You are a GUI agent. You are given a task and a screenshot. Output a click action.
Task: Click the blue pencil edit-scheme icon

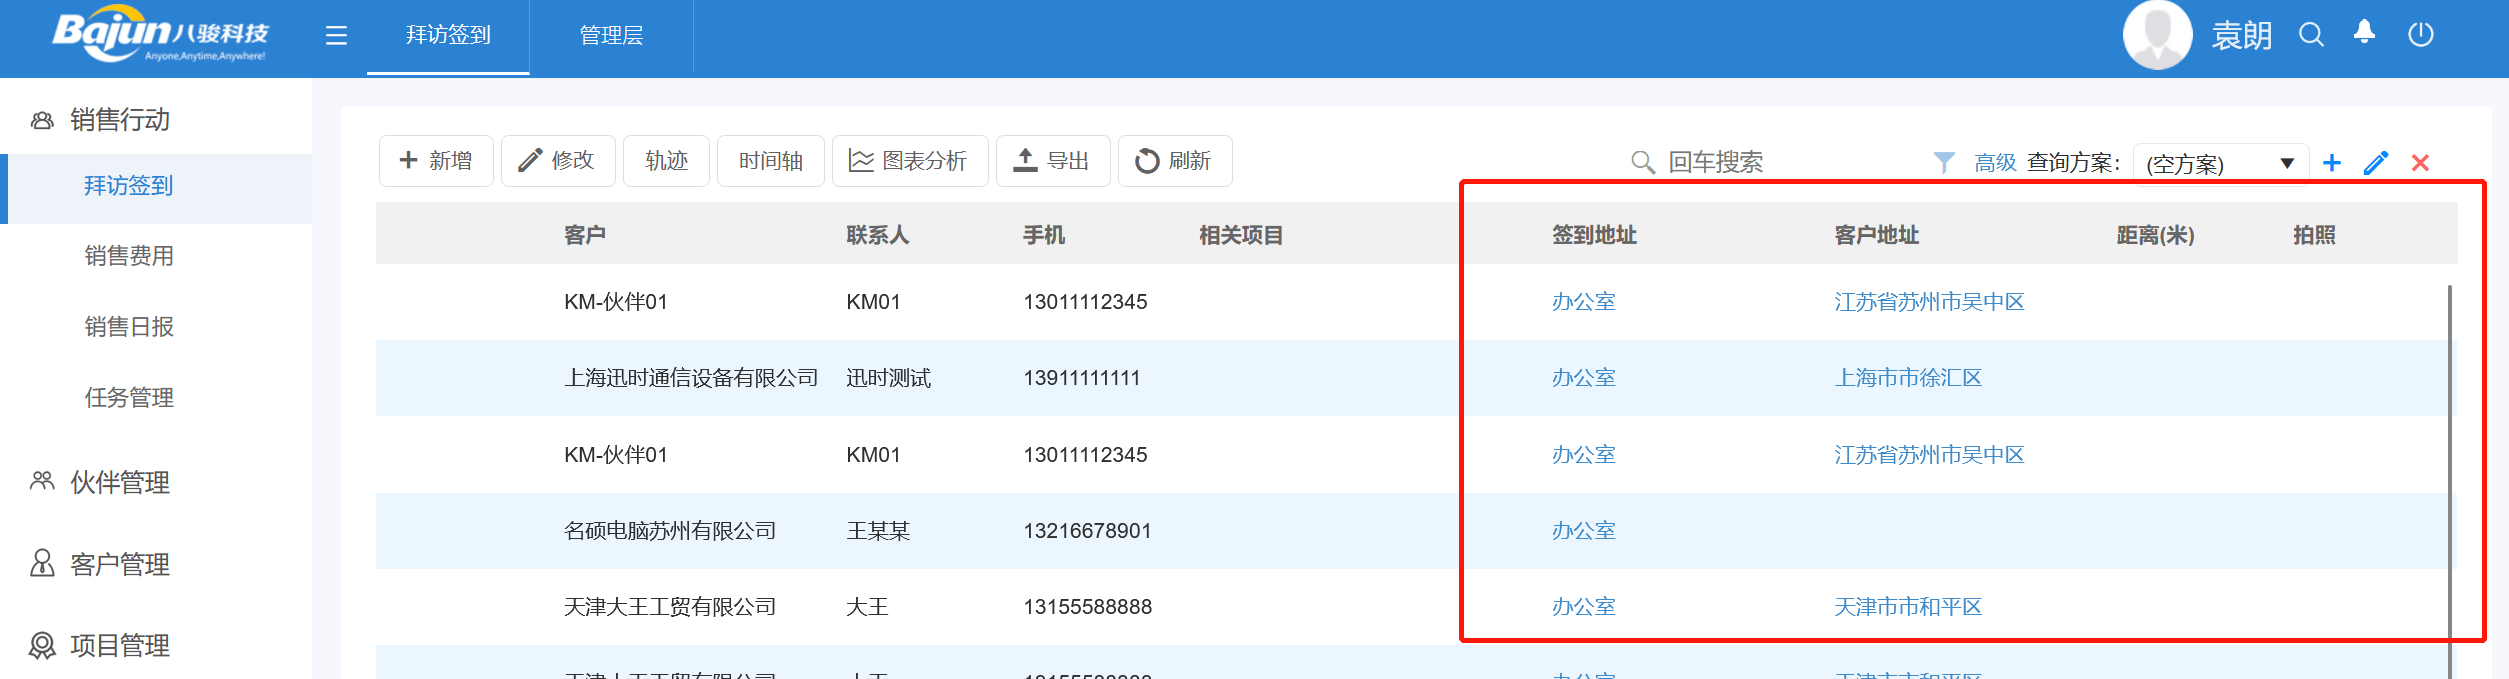[x=2376, y=163]
